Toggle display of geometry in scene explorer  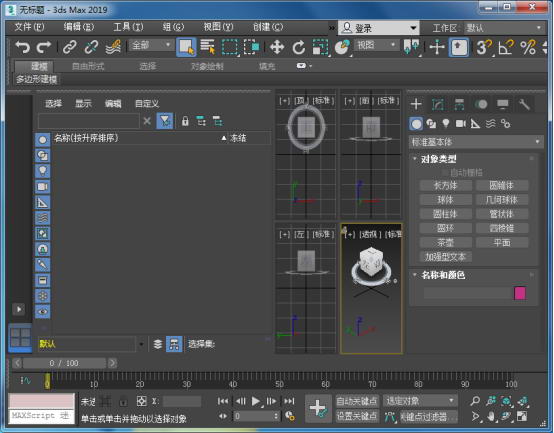42,140
